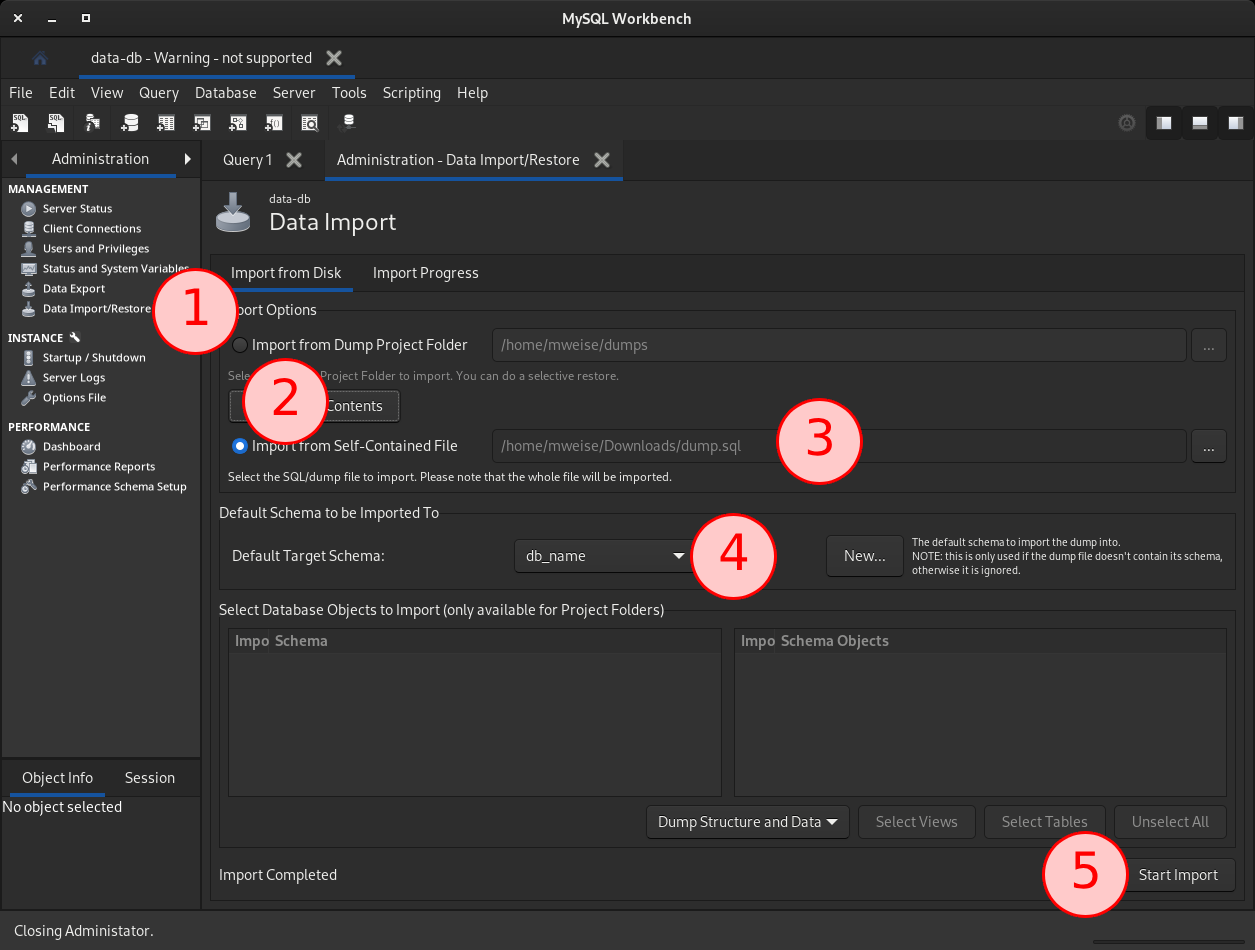Open the Database menu
Image resolution: width=1255 pixels, height=950 pixels.
(225, 93)
